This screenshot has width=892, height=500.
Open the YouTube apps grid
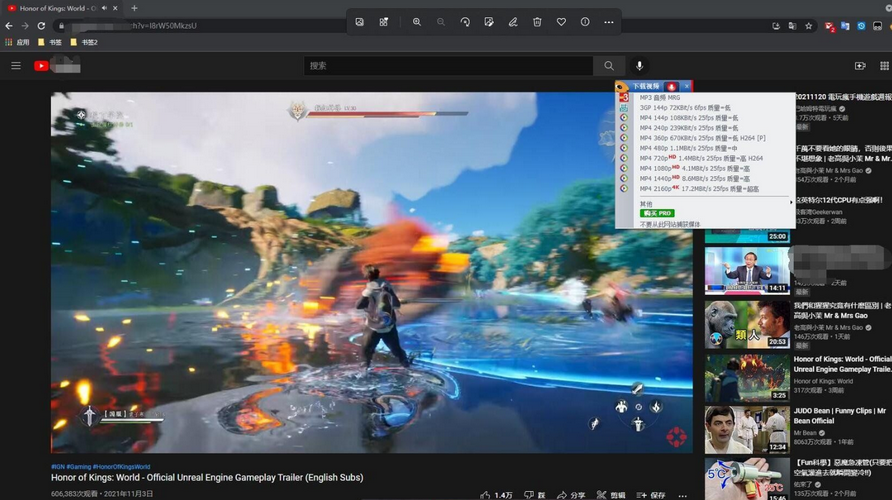coord(884,66)
